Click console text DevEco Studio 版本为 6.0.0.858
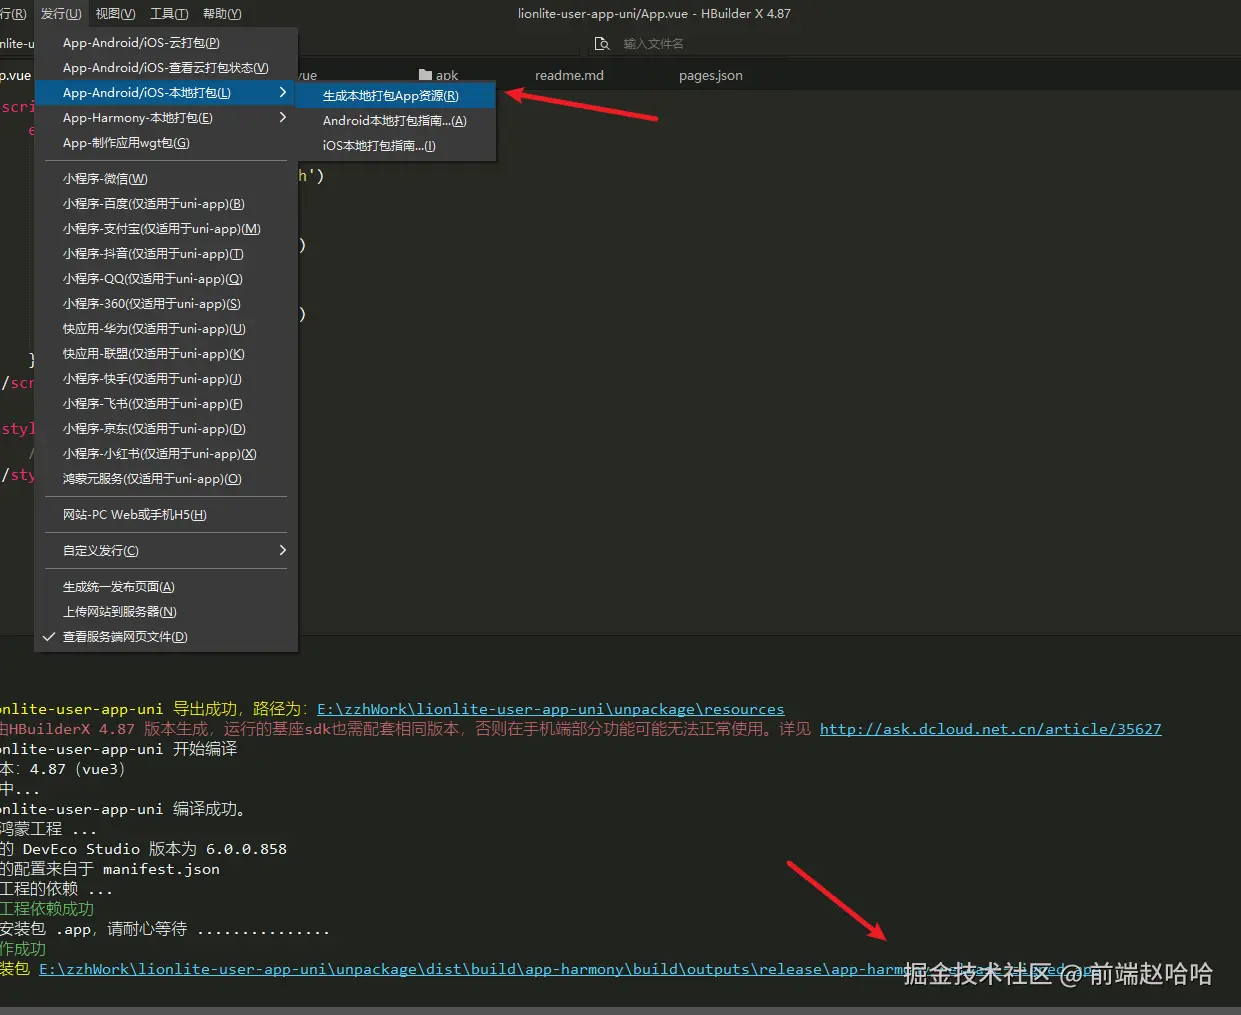This screenshot has height=1015, width=1241. 154,849
